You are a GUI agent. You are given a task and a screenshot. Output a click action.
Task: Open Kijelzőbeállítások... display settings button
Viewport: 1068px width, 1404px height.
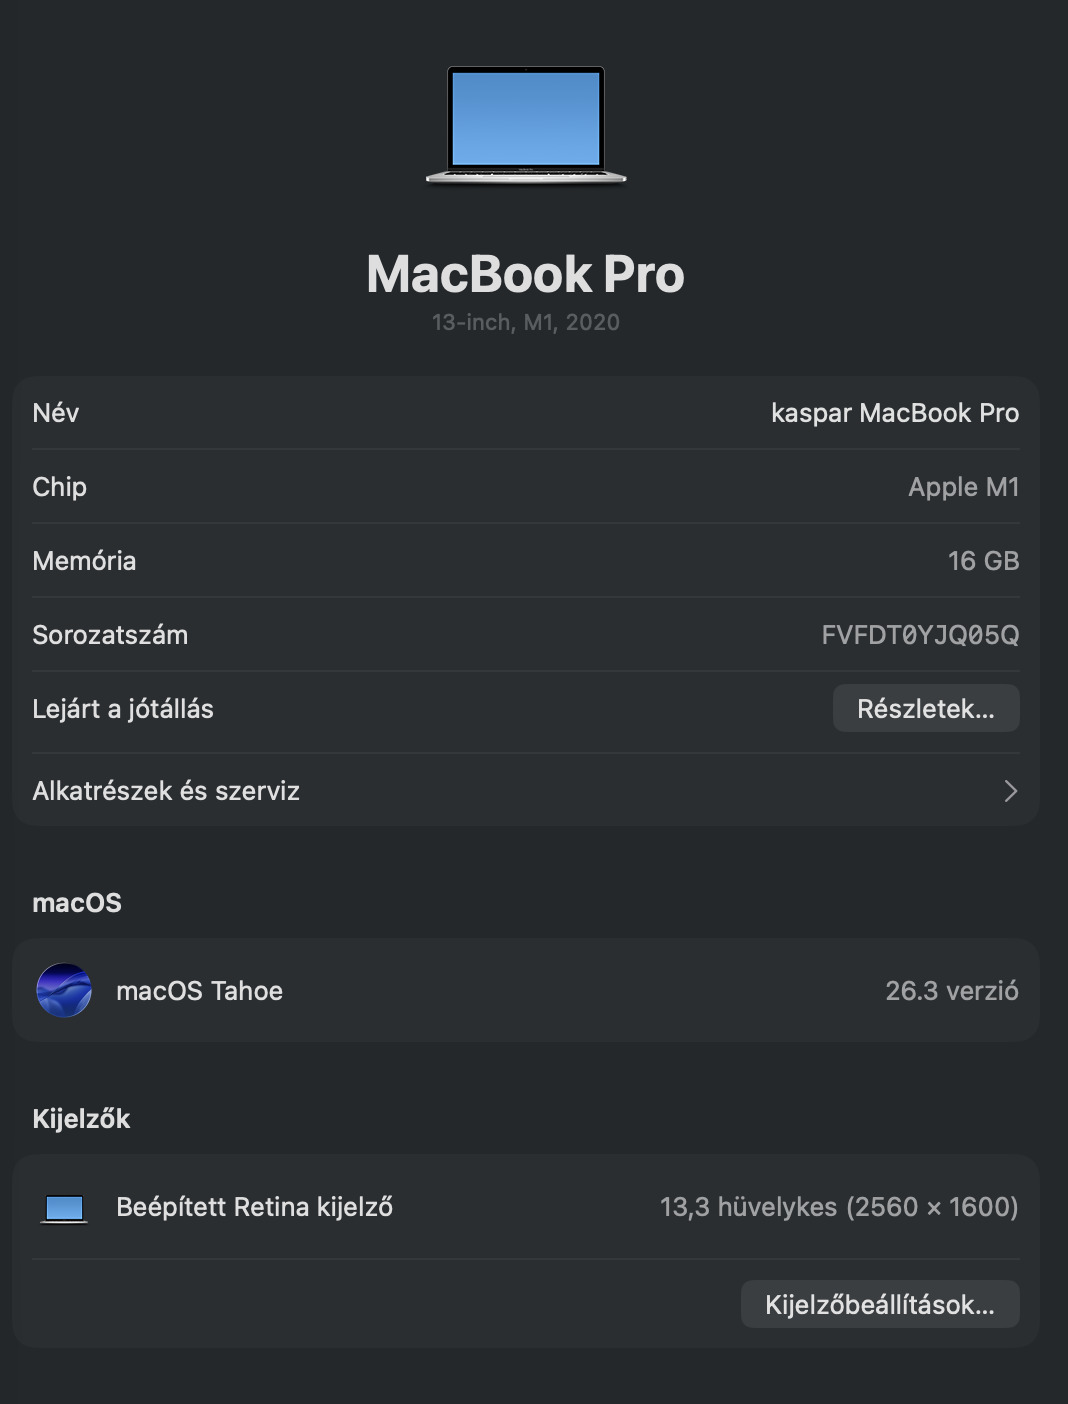880,1304
